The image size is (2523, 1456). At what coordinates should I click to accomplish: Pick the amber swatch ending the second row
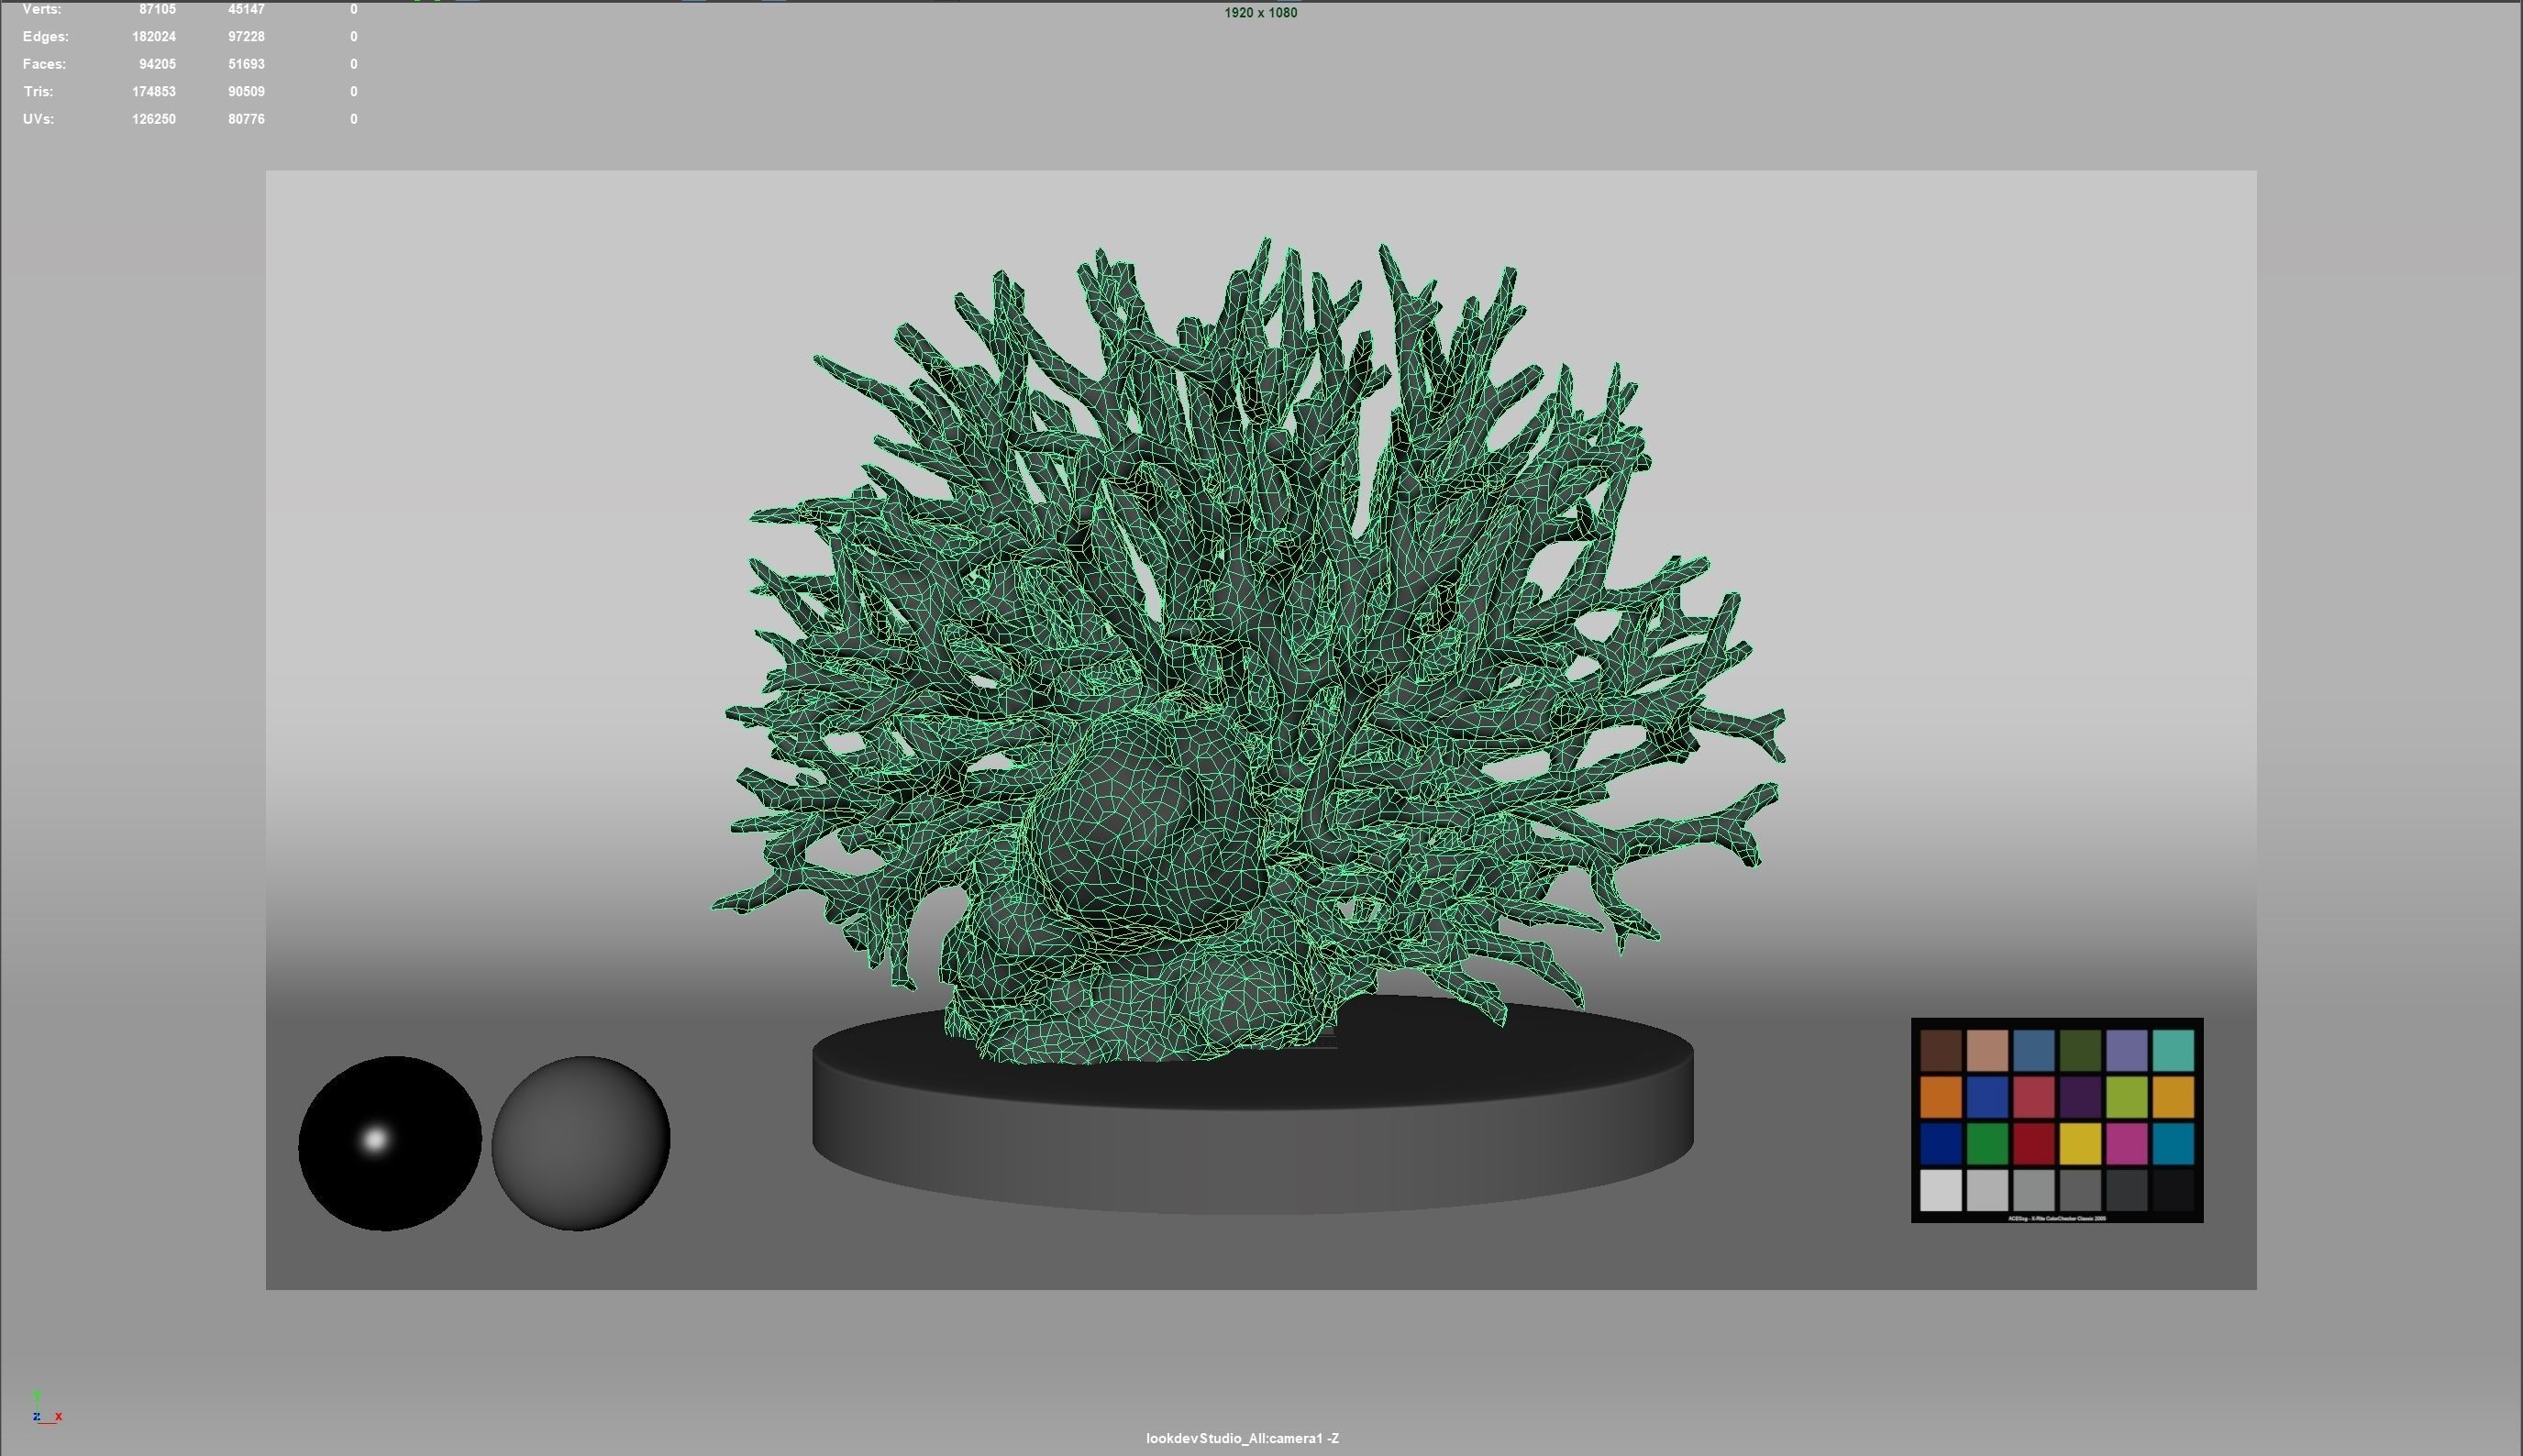2173,1097
